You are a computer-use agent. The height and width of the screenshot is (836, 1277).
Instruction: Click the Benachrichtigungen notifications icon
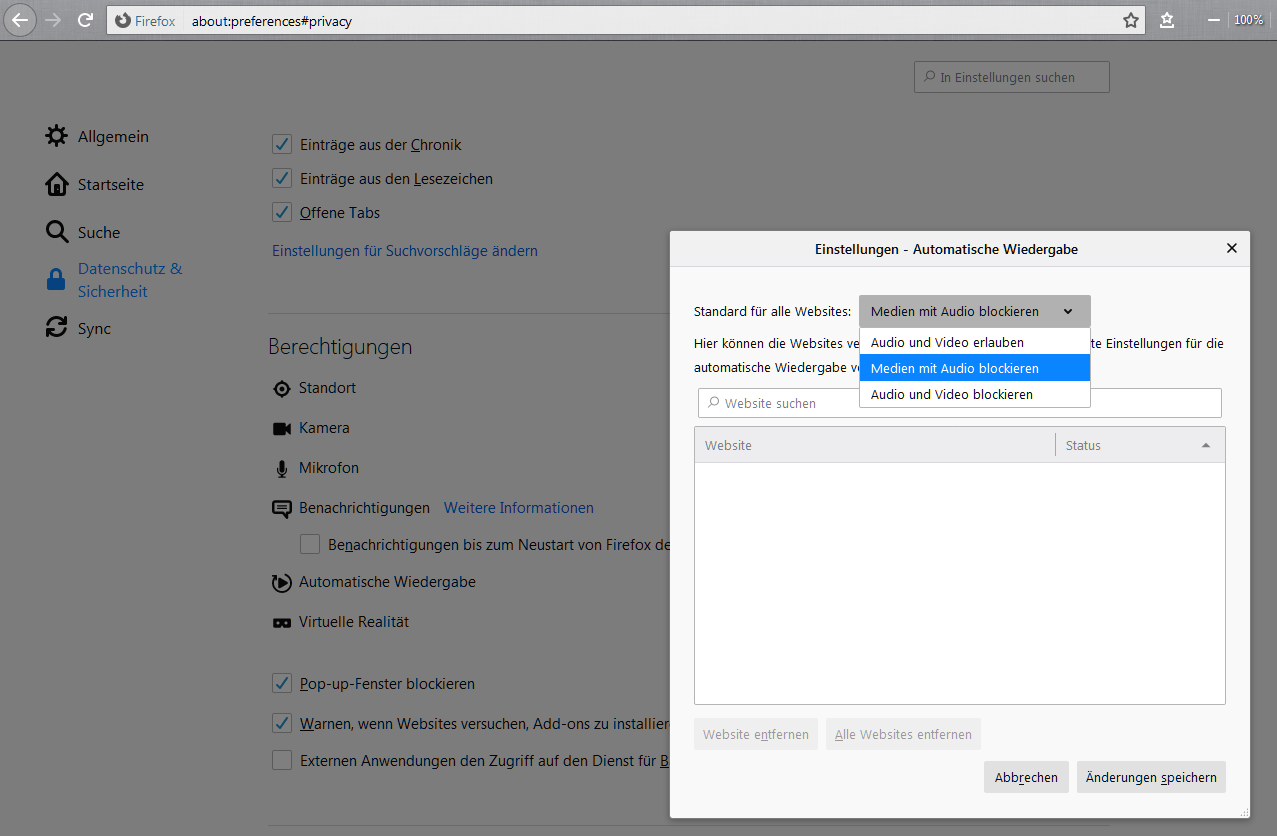(x=282, y=508)
